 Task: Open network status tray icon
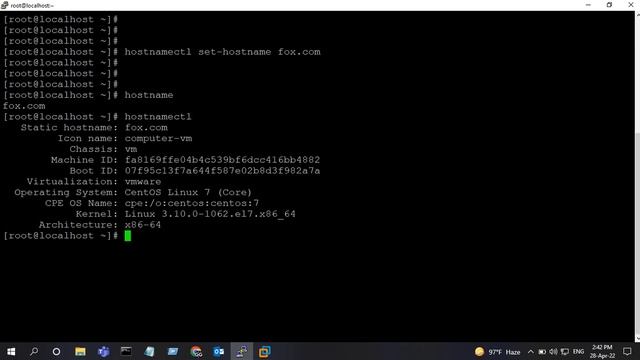pyautogui.click(x=565, y=352)
